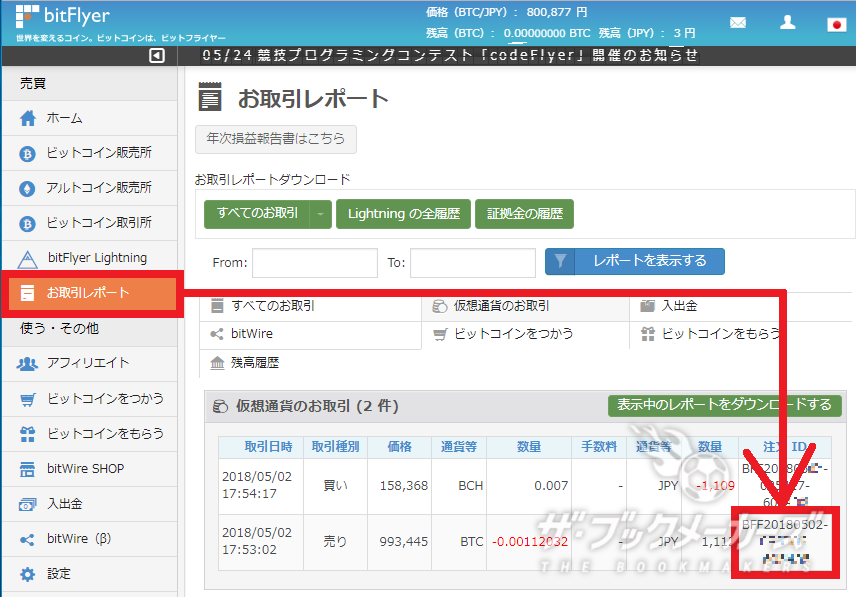Click the 仮想通貨のお取引 tab coins icon
Image resolution: width=856 pixels, height=600 pixels.
click(439, 306)
